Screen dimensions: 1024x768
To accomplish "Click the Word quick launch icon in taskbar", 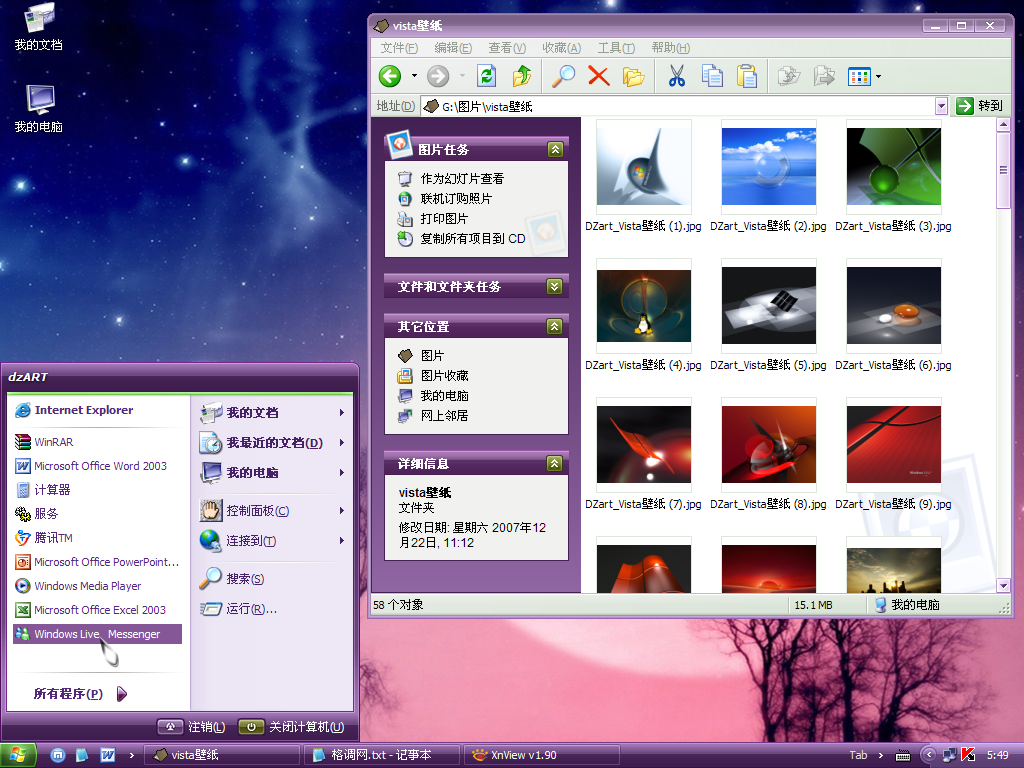I will point(108,755).
